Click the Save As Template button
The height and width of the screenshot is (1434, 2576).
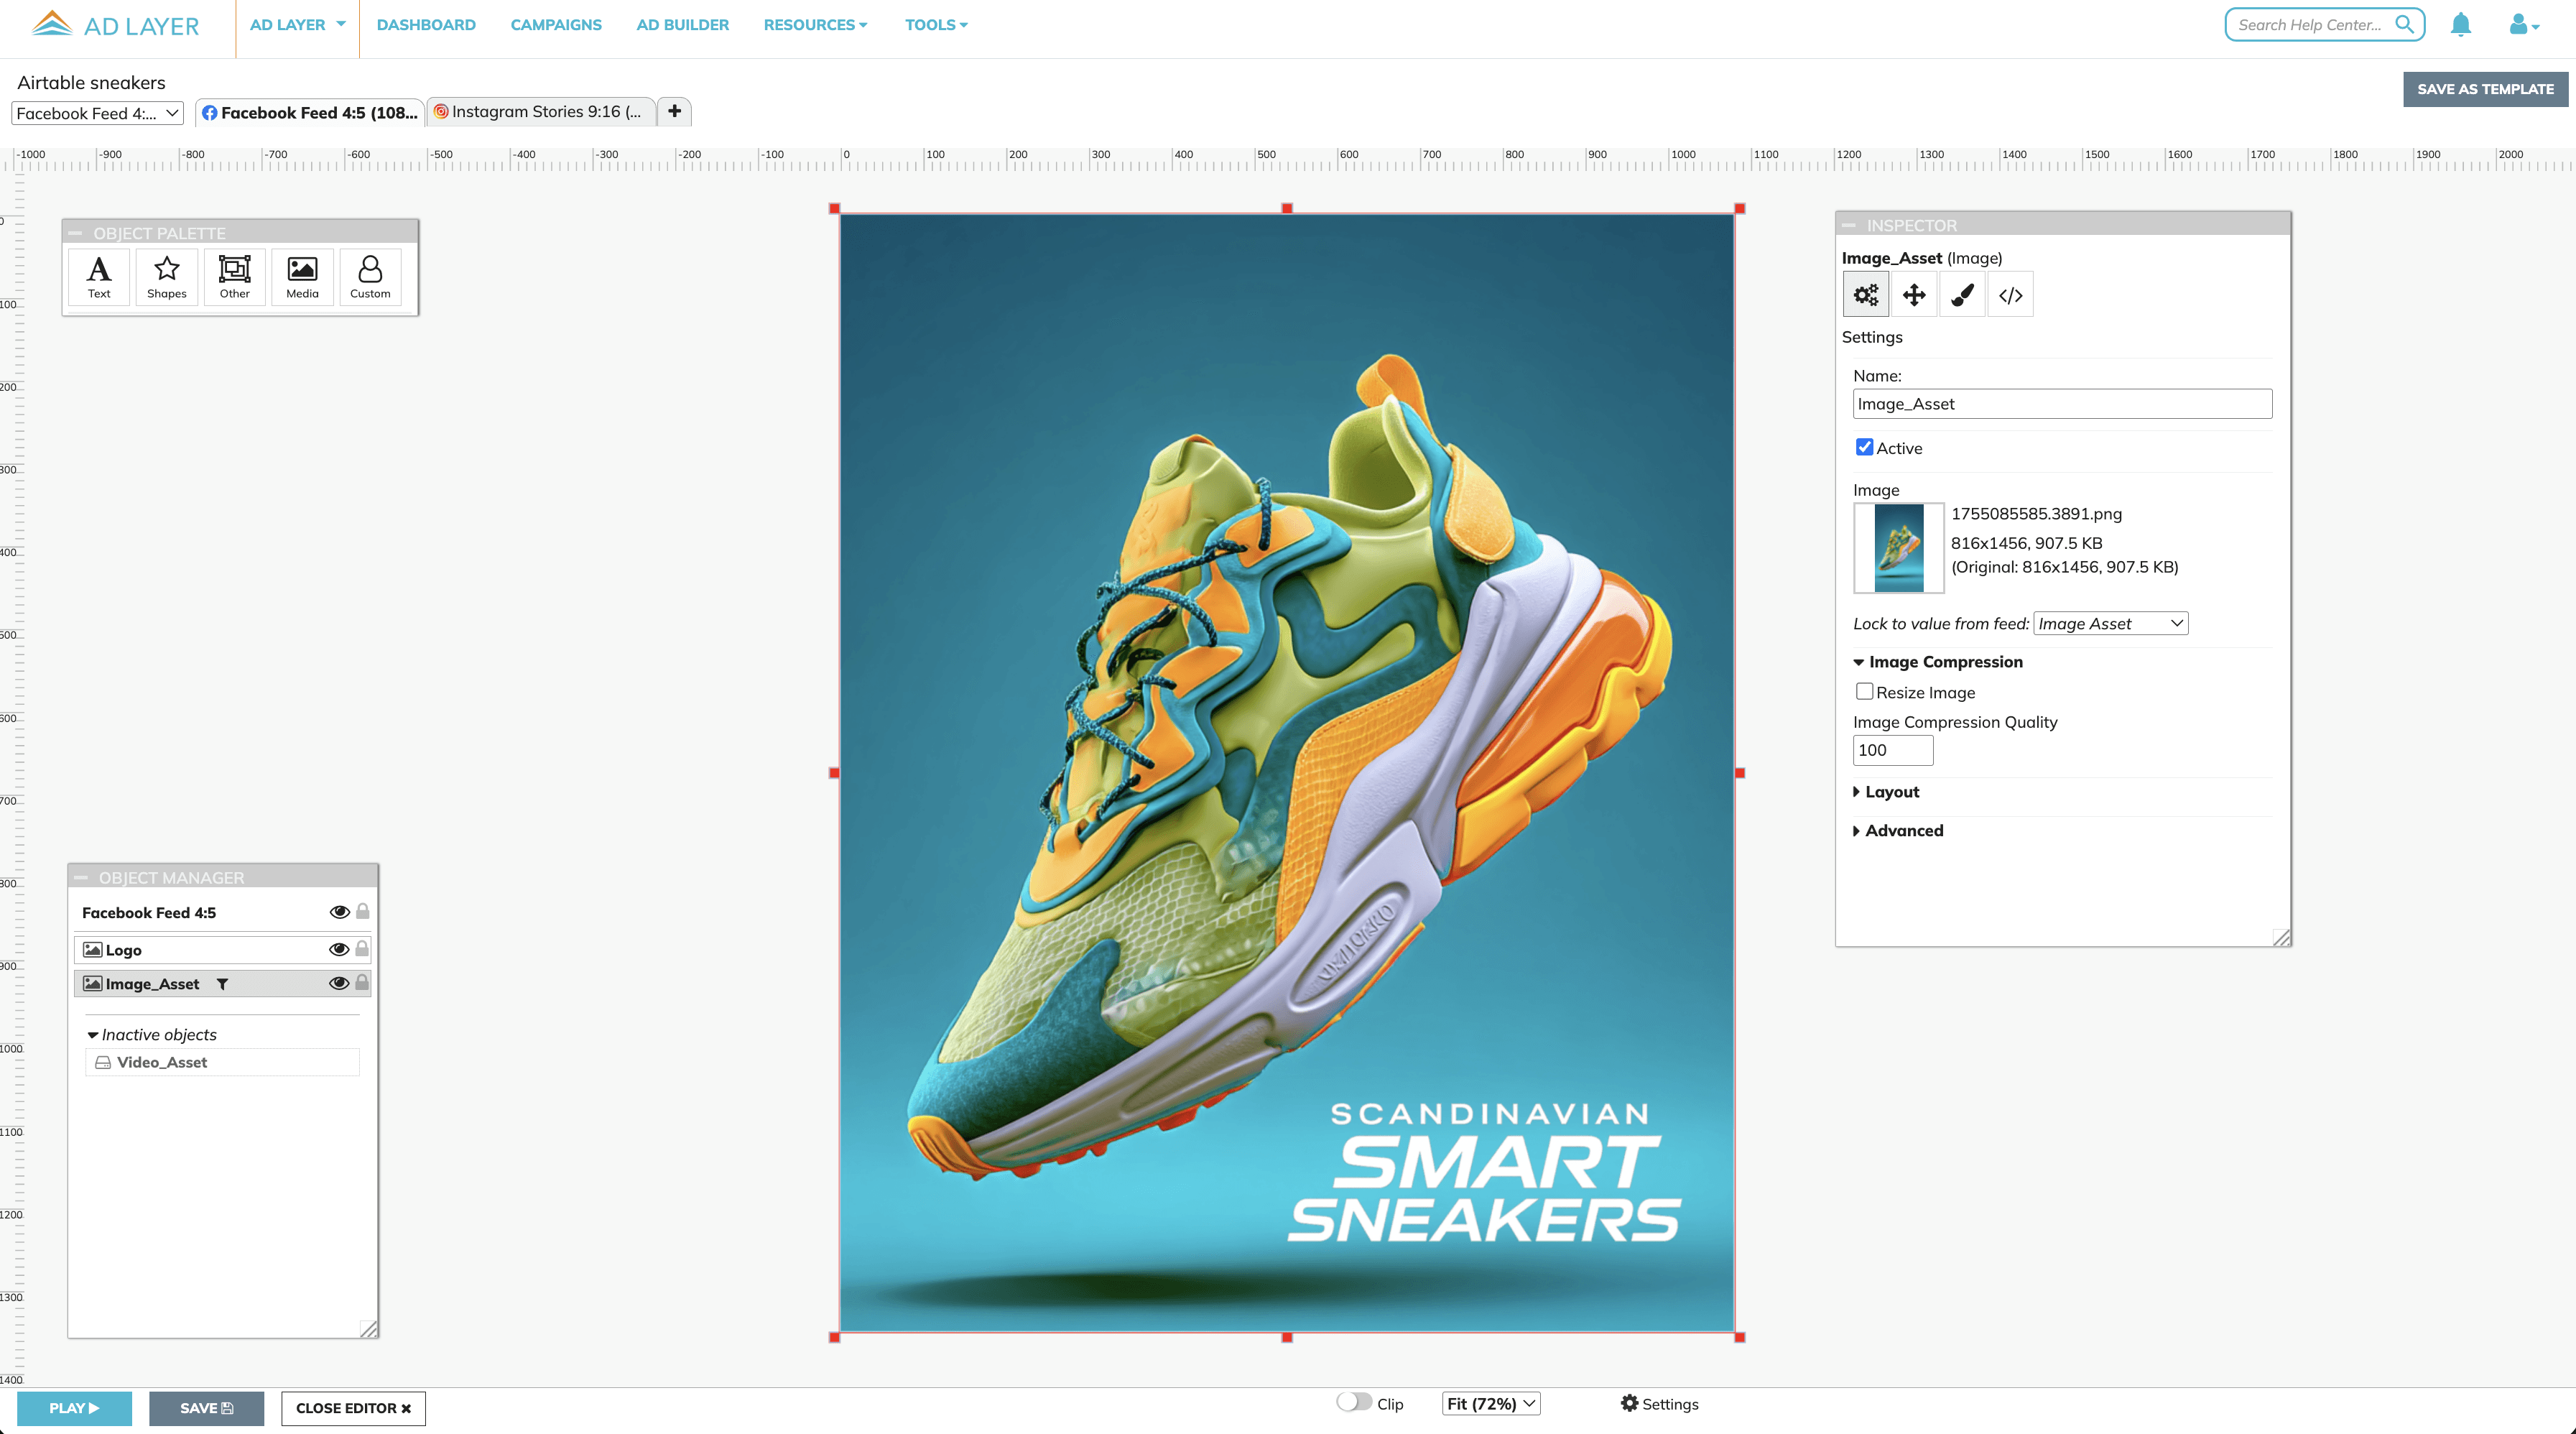click(2485, 89)
